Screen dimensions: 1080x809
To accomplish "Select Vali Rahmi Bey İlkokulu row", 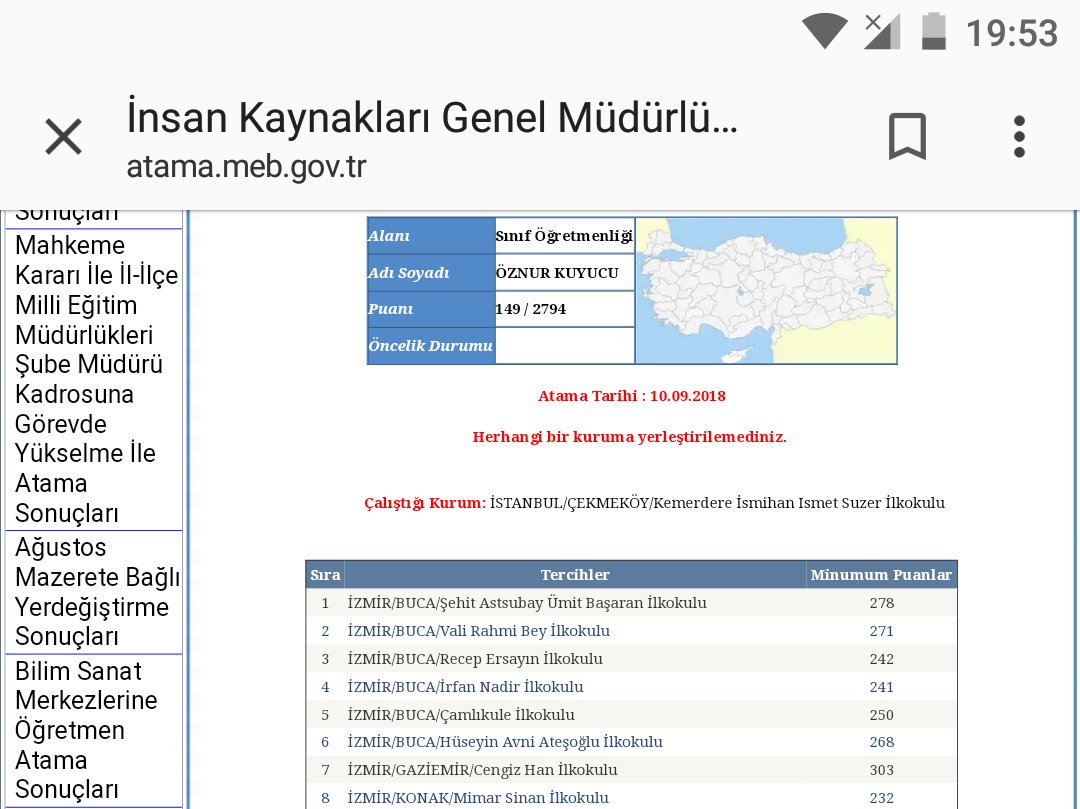I will pyautogui.click(x=632, y=631).
